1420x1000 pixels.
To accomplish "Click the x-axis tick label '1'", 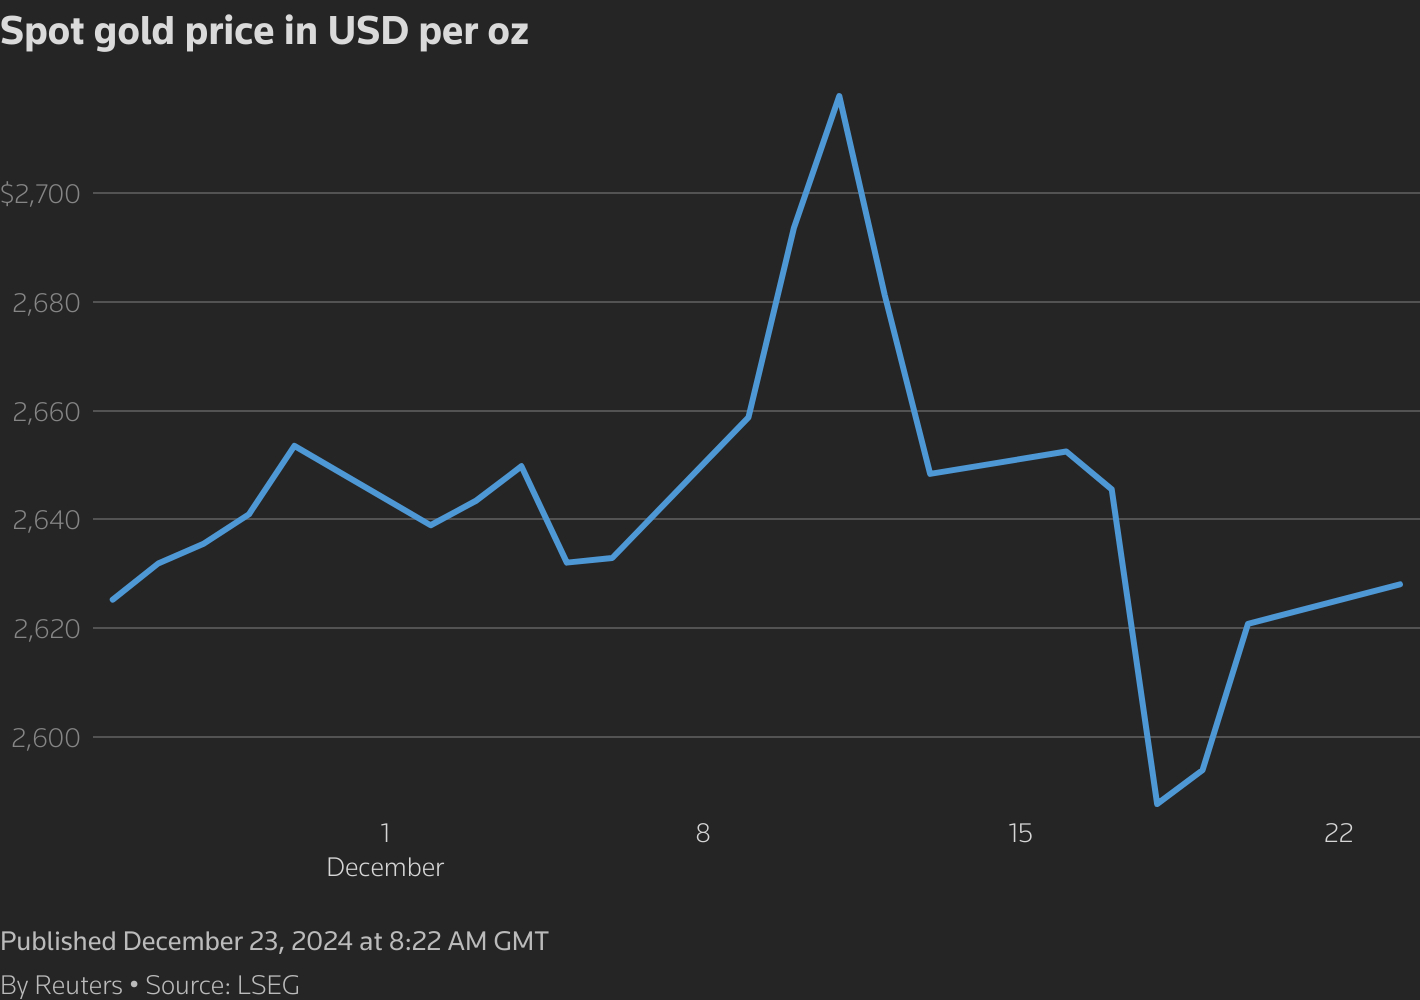I will point(385,833).
